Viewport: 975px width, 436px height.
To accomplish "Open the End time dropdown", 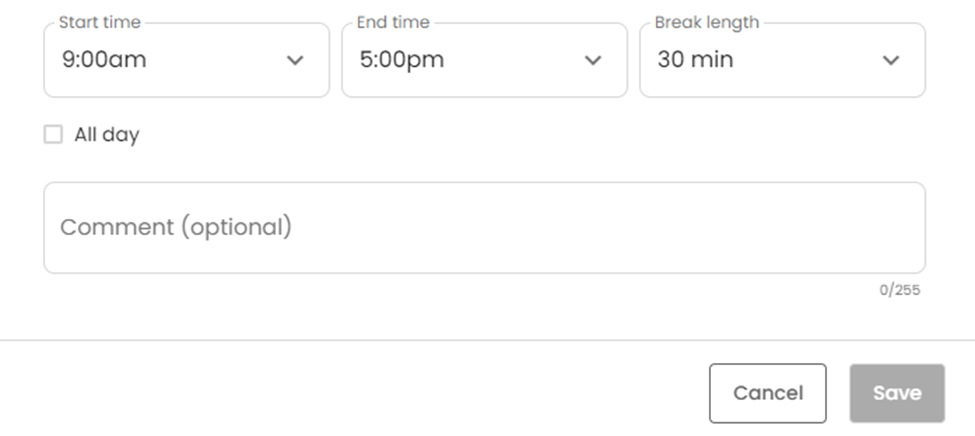I will (x=484, y=60).
